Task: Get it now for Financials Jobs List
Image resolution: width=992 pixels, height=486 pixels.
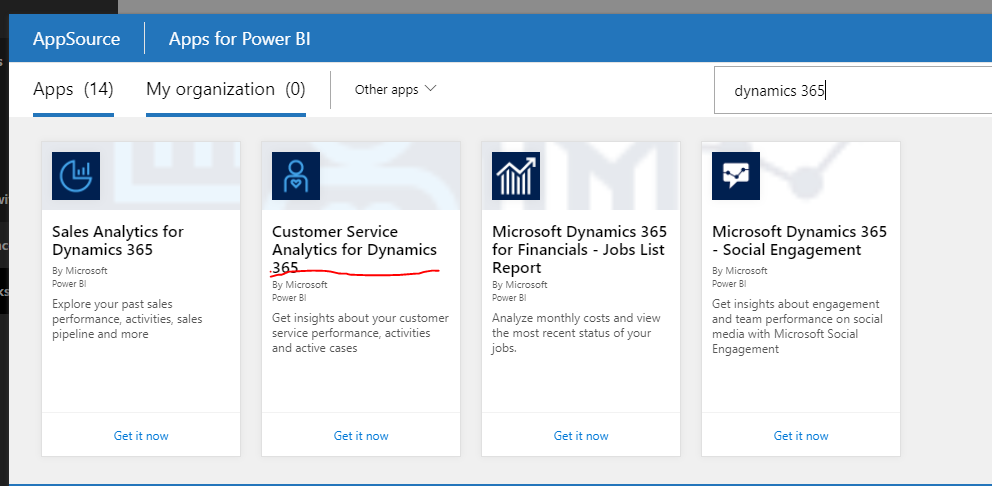Action: [x=581, y=436]
